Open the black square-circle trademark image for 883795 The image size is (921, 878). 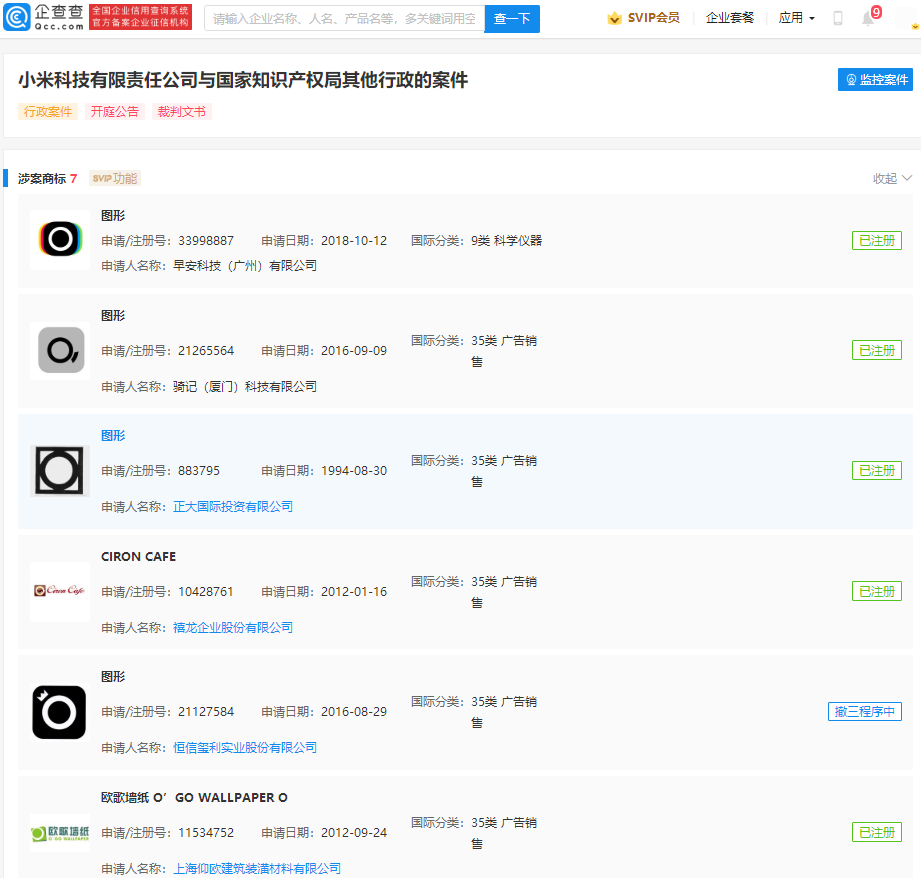pyautogui.click(x=59, y=471)
